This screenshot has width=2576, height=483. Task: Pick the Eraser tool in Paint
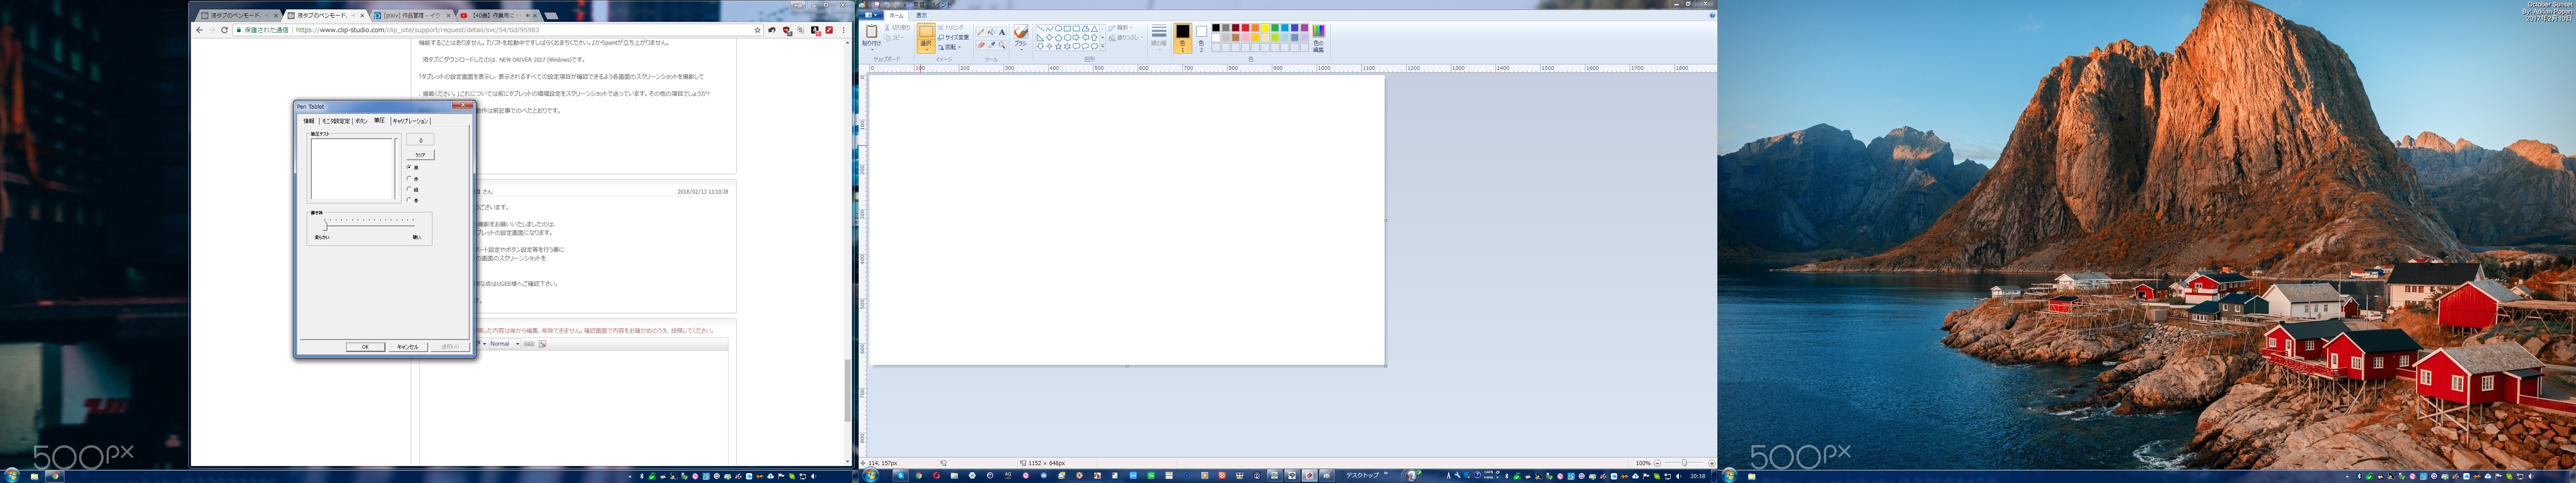click(x=981, y=45)
